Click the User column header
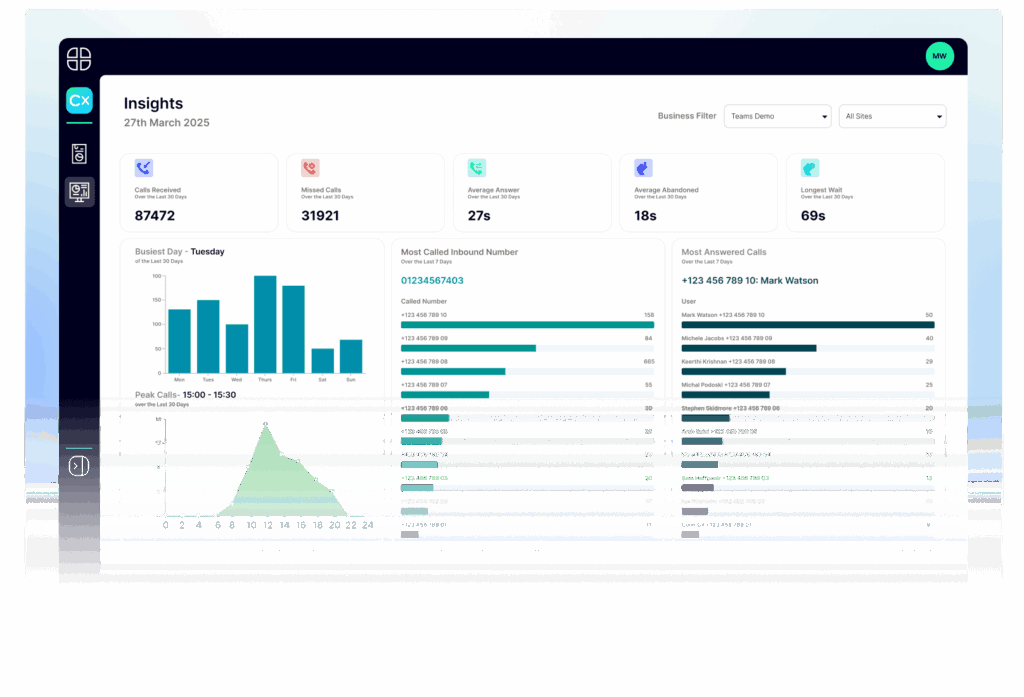This screenshot has width=1024, height=697. (x=688, y=301)
